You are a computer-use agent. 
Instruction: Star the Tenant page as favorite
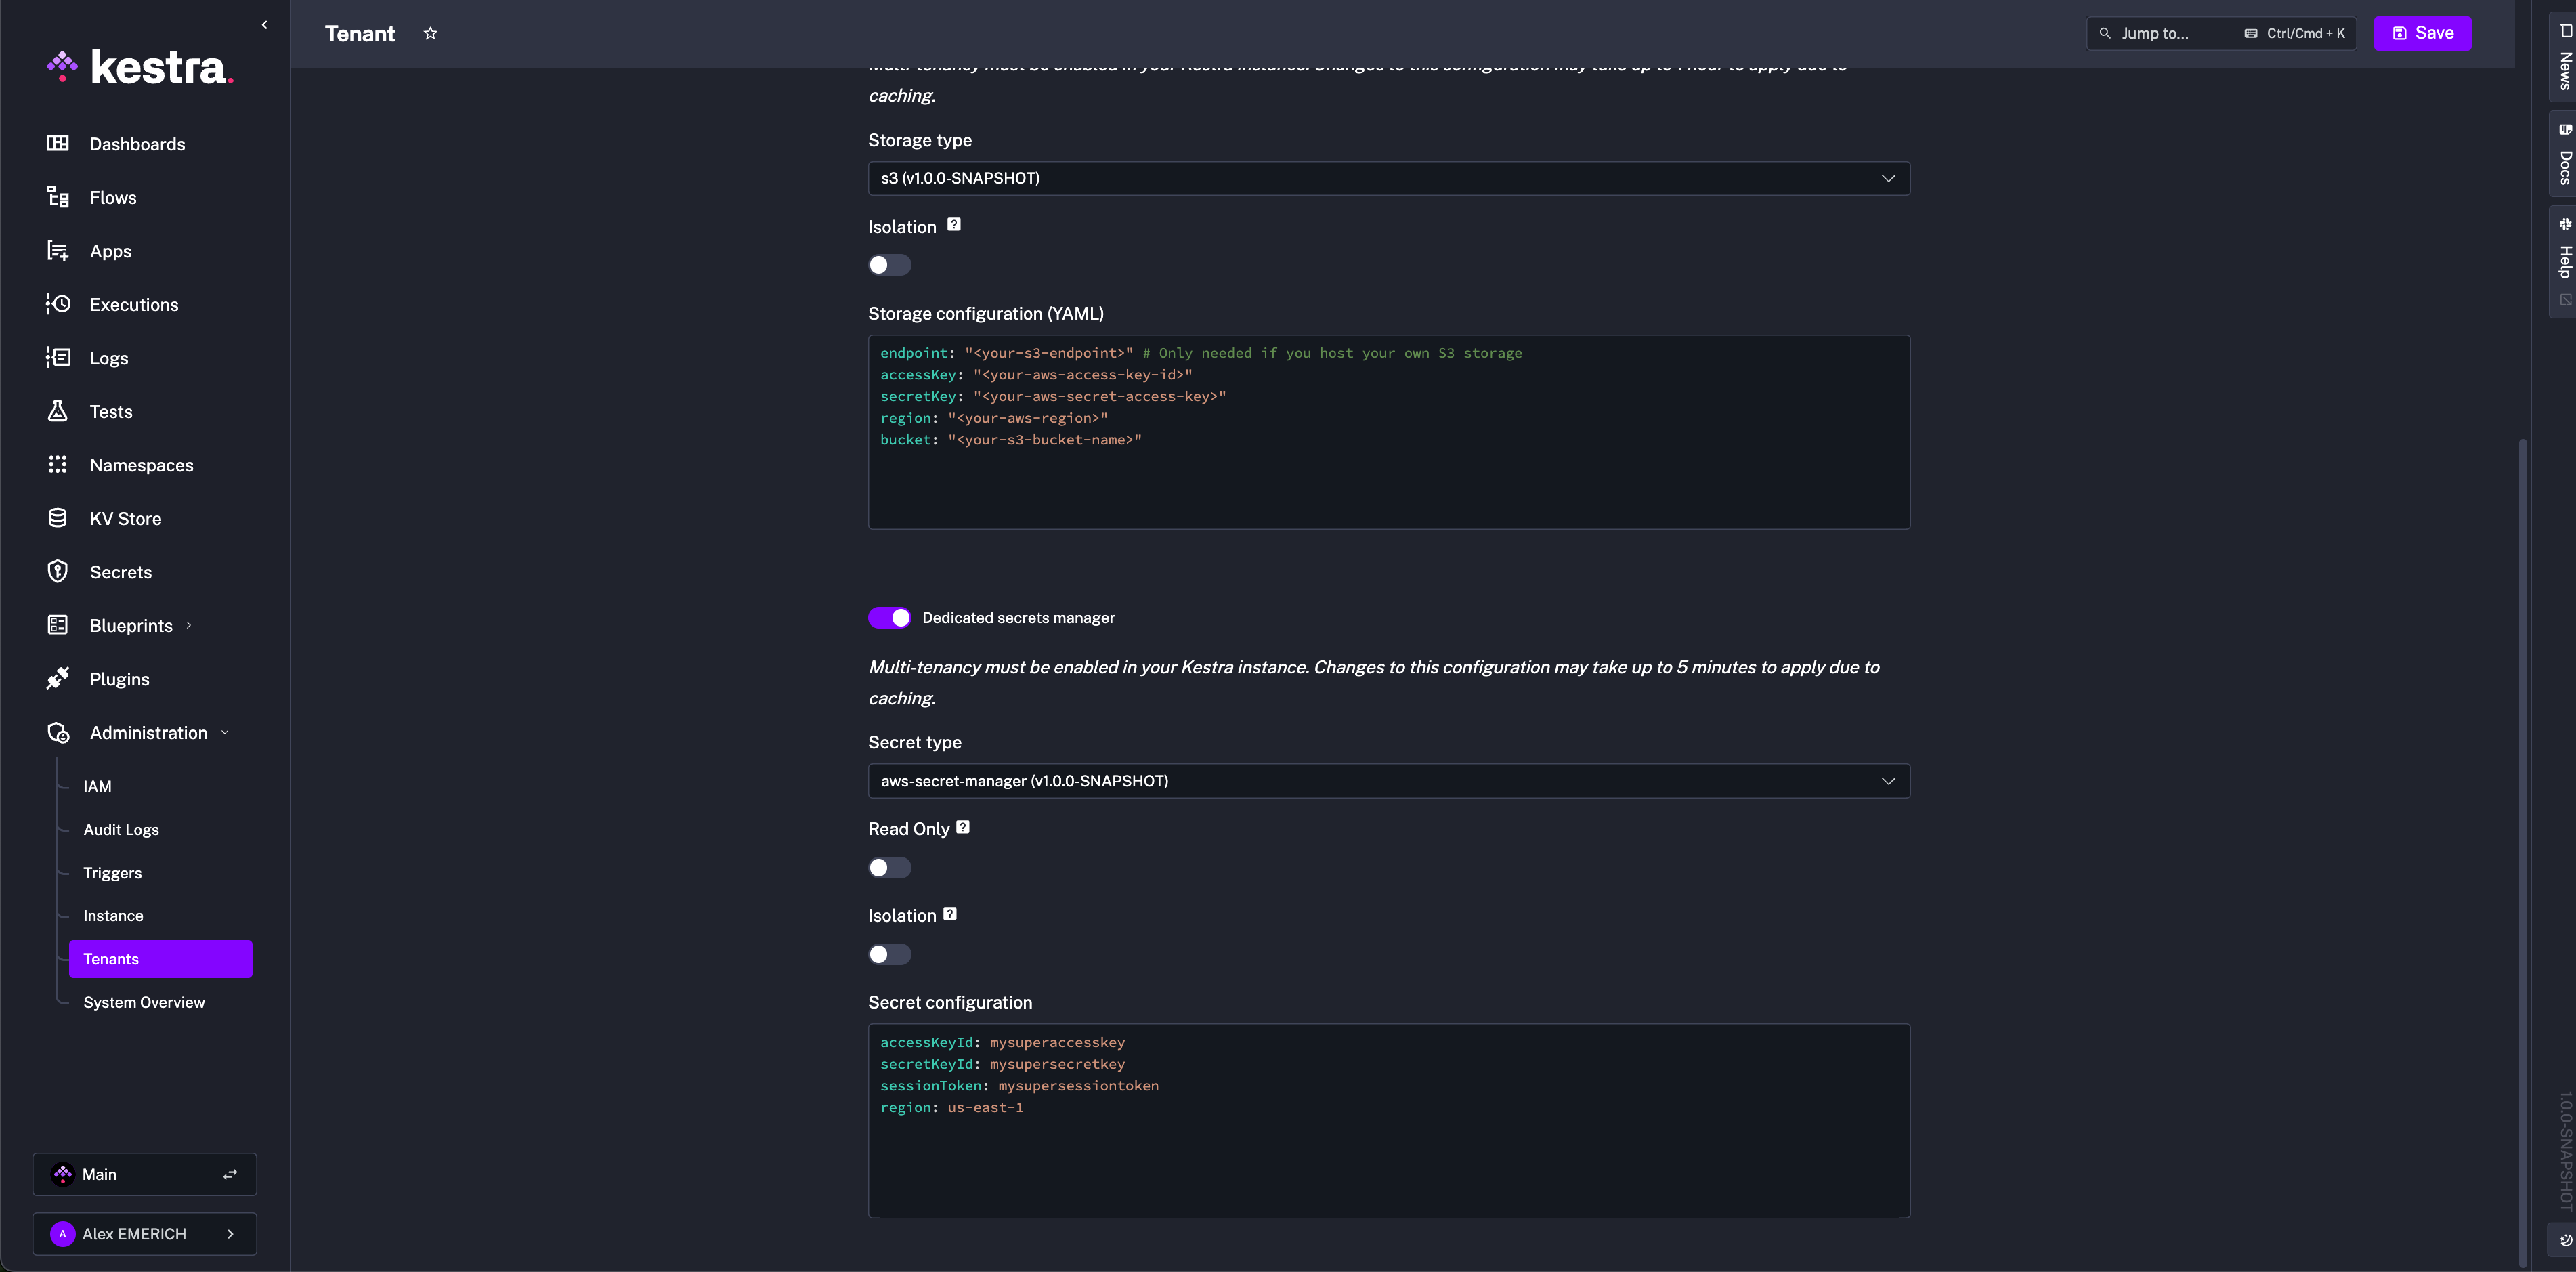point(430,33)
